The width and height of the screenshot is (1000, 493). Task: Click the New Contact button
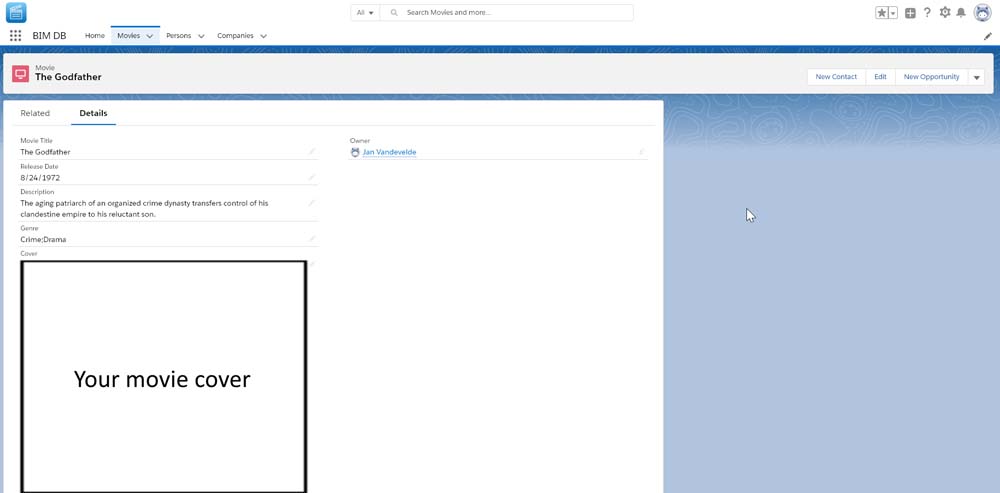(x=836, y=77)
